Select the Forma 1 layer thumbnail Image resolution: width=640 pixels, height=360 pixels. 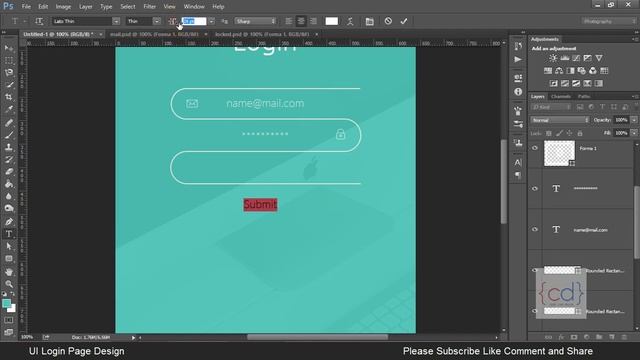coord(559,153)
